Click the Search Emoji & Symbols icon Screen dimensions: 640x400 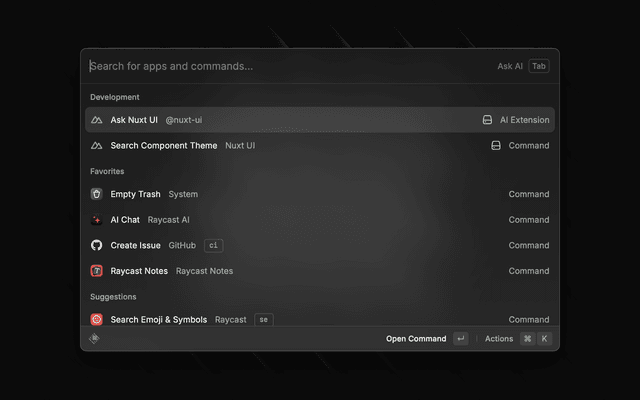click(96, 319)
